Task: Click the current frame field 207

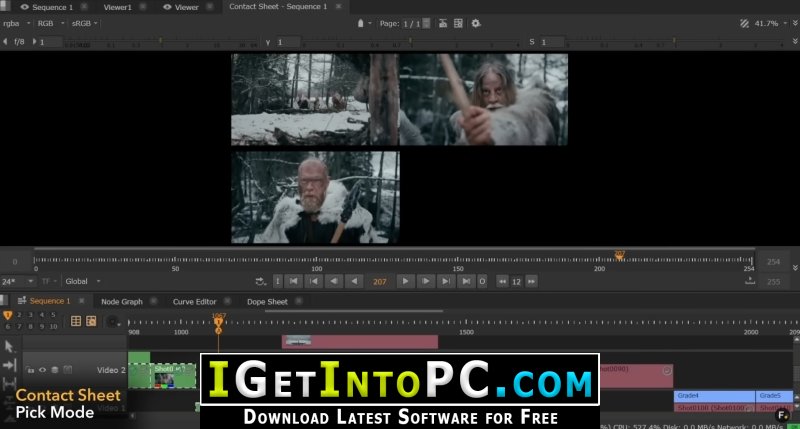Action: coord(380,282)
